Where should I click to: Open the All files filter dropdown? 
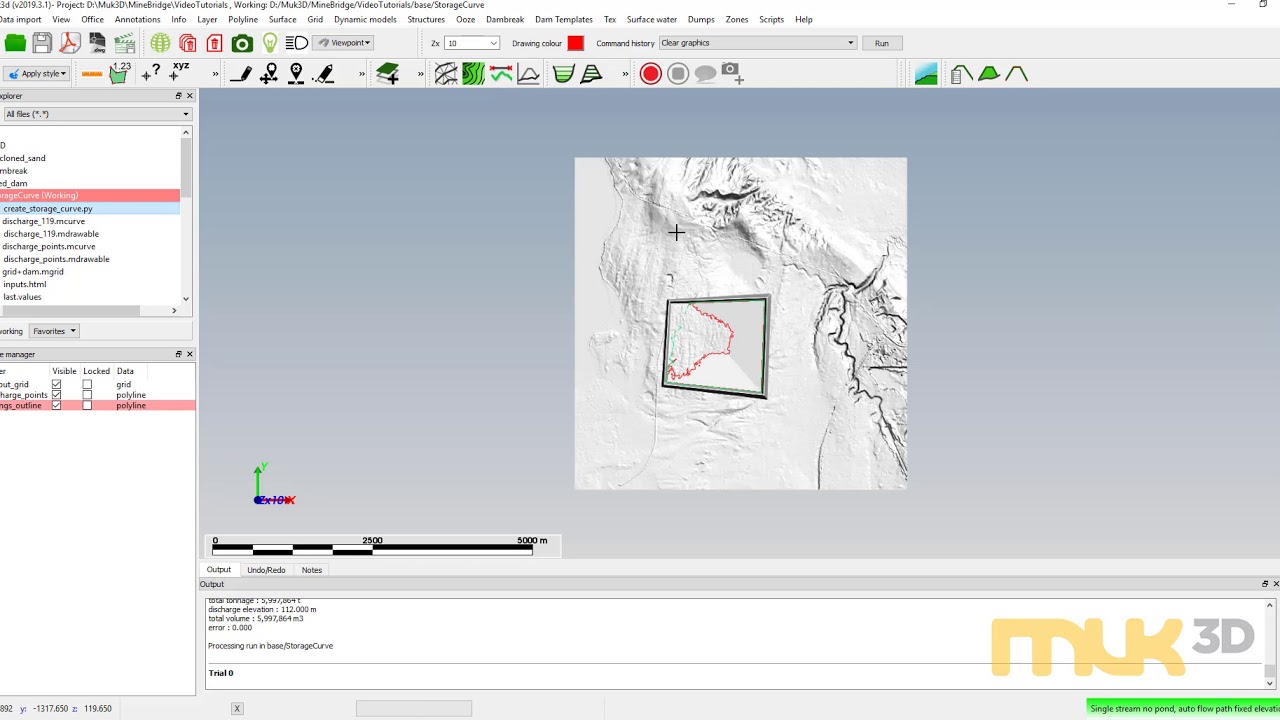pyautogui.click(x=96, y=114)
